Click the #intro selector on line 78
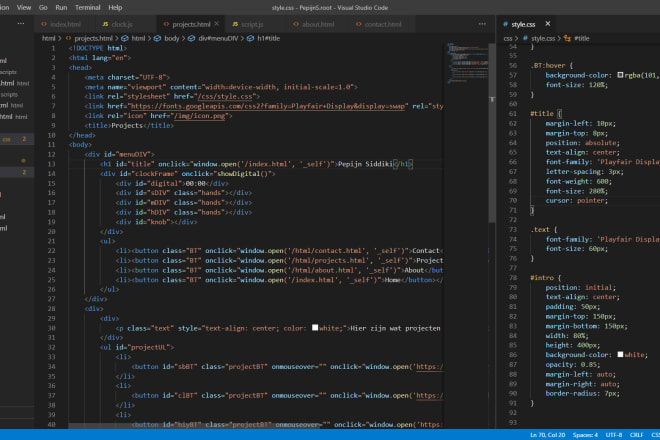 point(542,278)
